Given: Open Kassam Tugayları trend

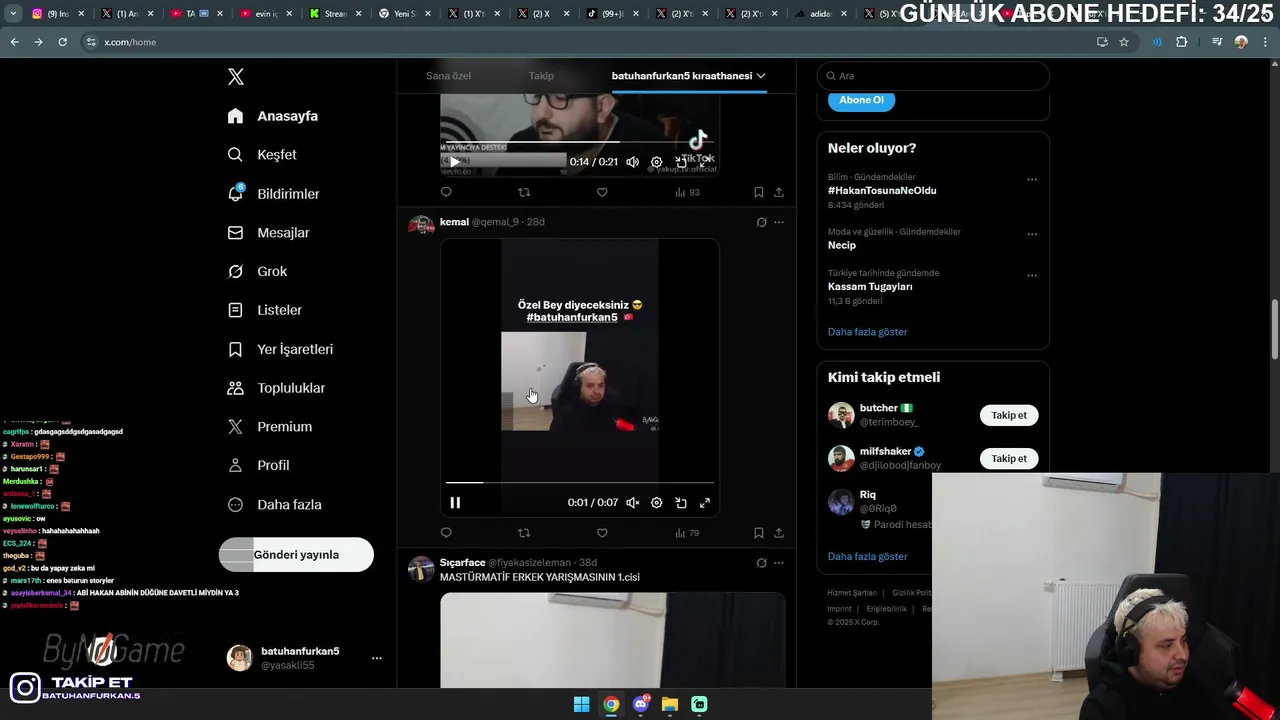Looking at the screenshot, I should pos(870,287).
